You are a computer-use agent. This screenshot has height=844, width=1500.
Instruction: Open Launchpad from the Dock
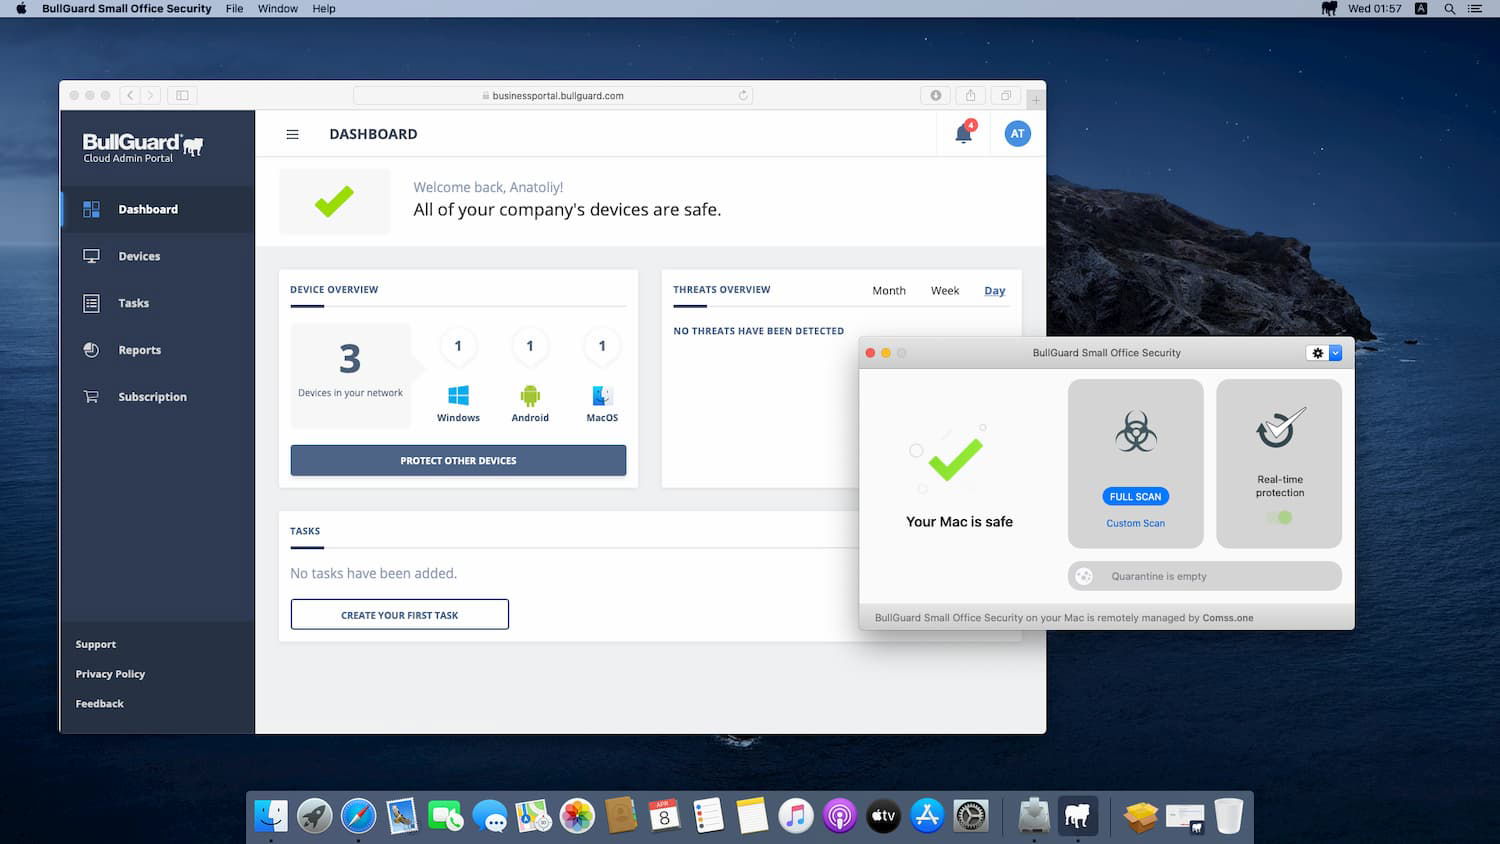[x=315, y=816]
